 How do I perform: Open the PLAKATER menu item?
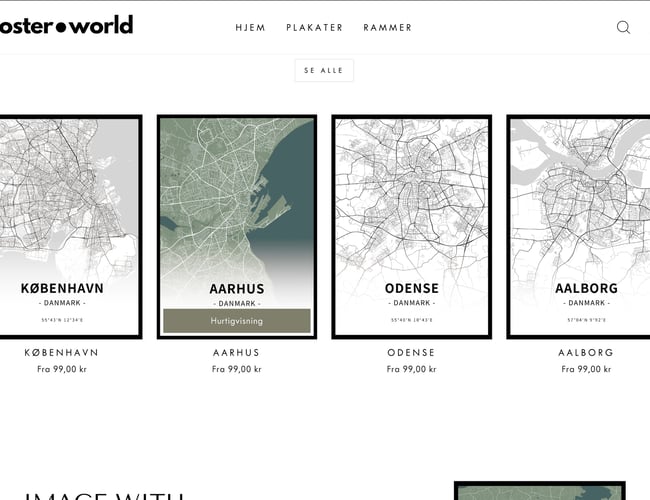314,28
